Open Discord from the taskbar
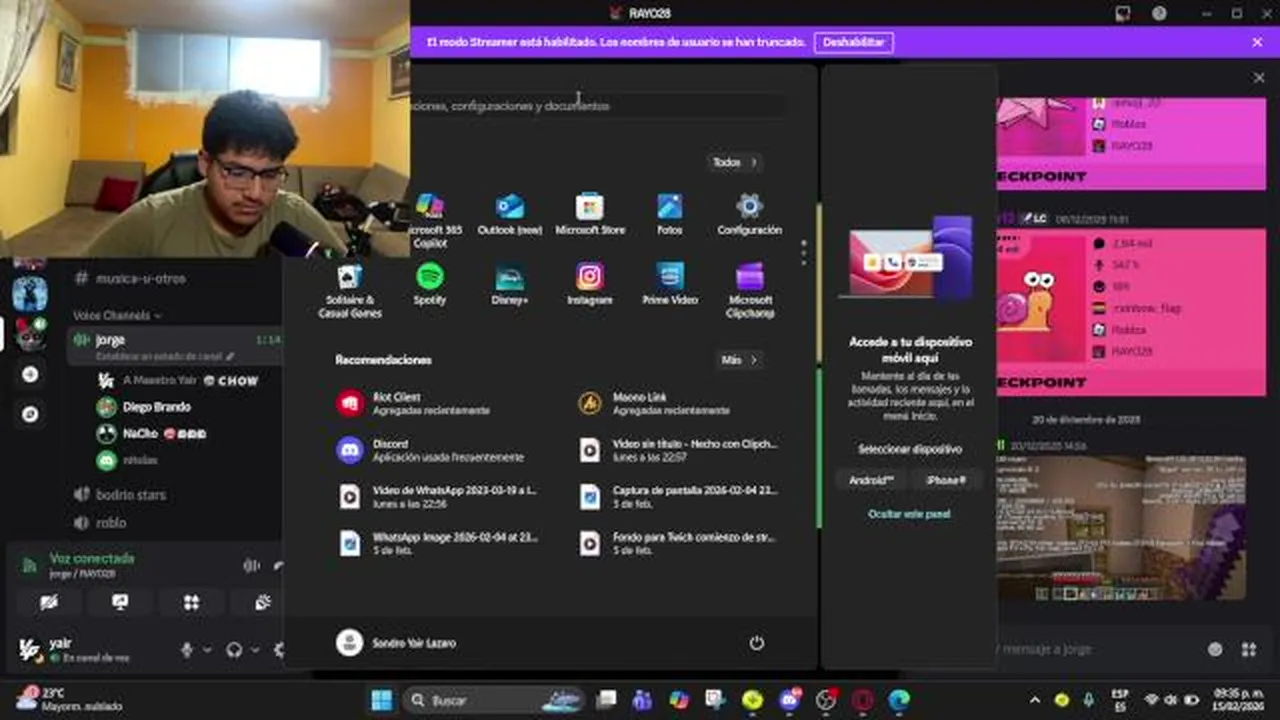The height and width of the screenshot is (720, 1280). [789, 700]
